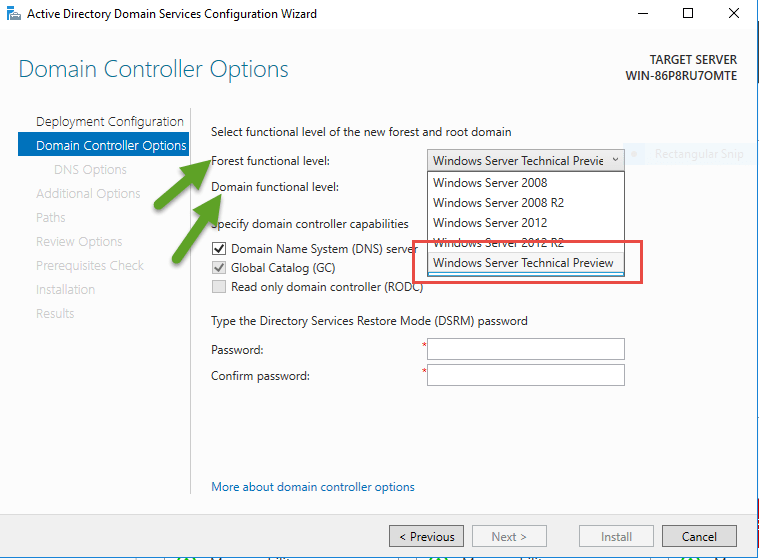Open More about domain controller options link
759x560 pixels.
[313, 487]
